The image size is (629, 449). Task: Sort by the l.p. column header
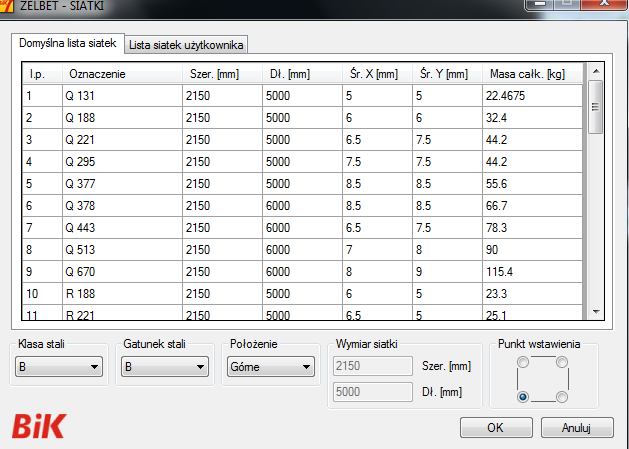[43, 74]
